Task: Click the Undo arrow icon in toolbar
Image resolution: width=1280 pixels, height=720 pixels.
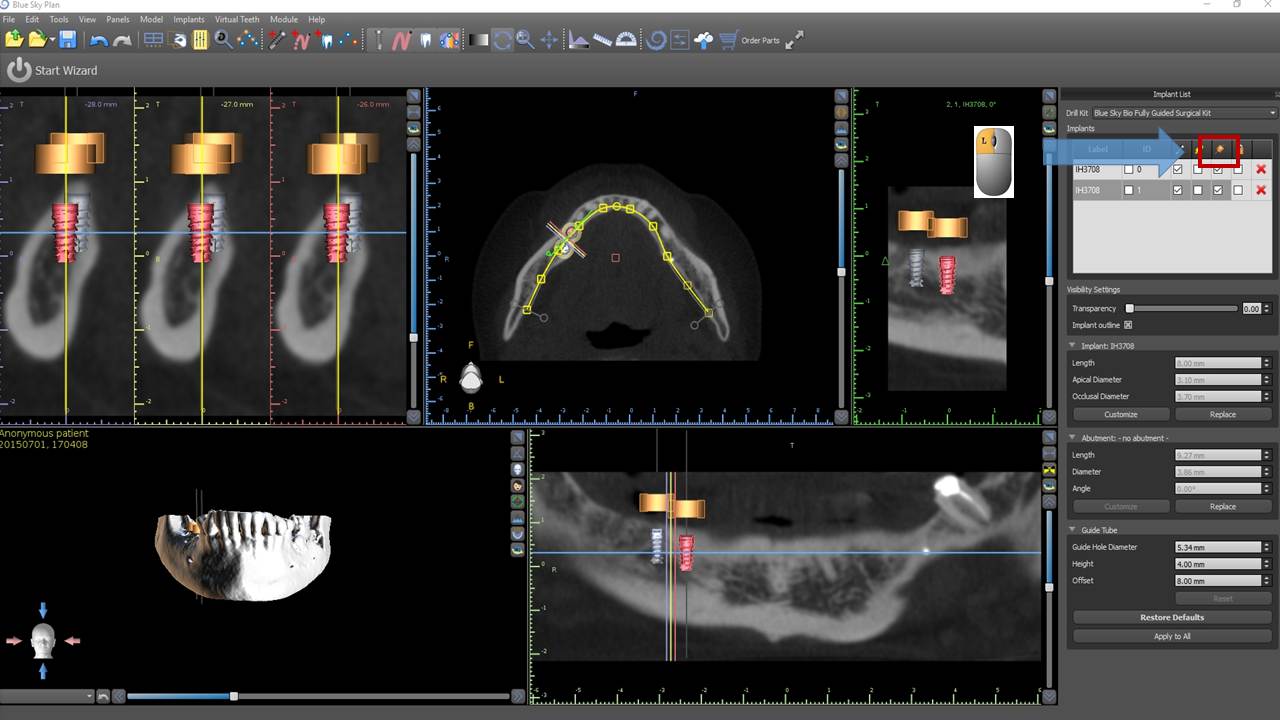Action: pyautogui.click(x=98, y=40)
